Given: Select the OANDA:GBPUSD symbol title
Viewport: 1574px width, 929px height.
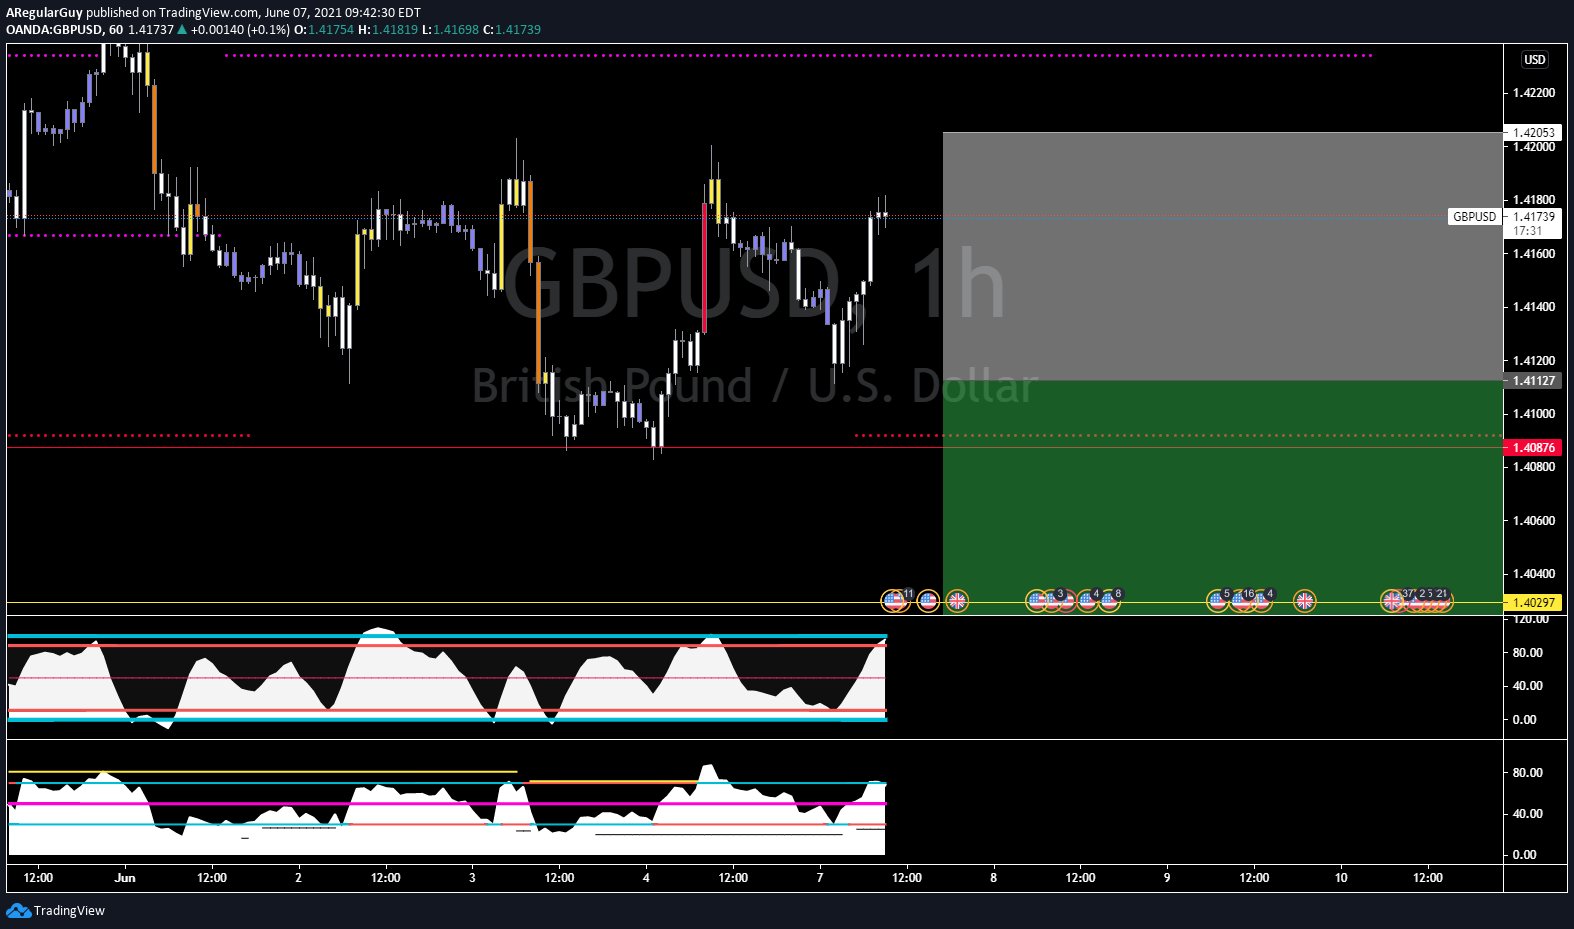Looking at the screenshot, I should (x=54, y=29).
